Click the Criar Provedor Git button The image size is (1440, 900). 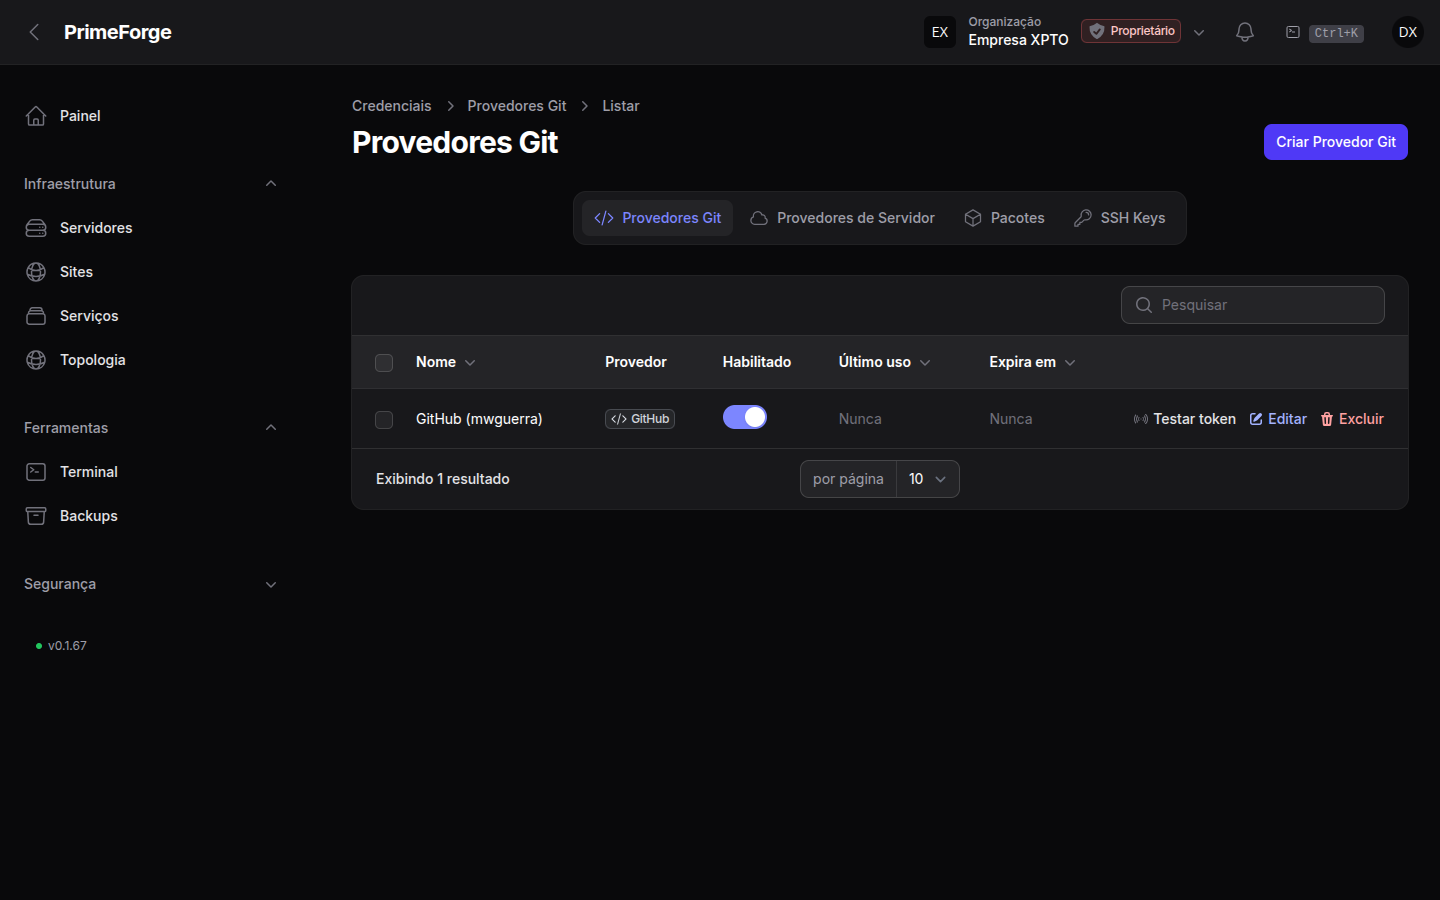coord(1335,142)
